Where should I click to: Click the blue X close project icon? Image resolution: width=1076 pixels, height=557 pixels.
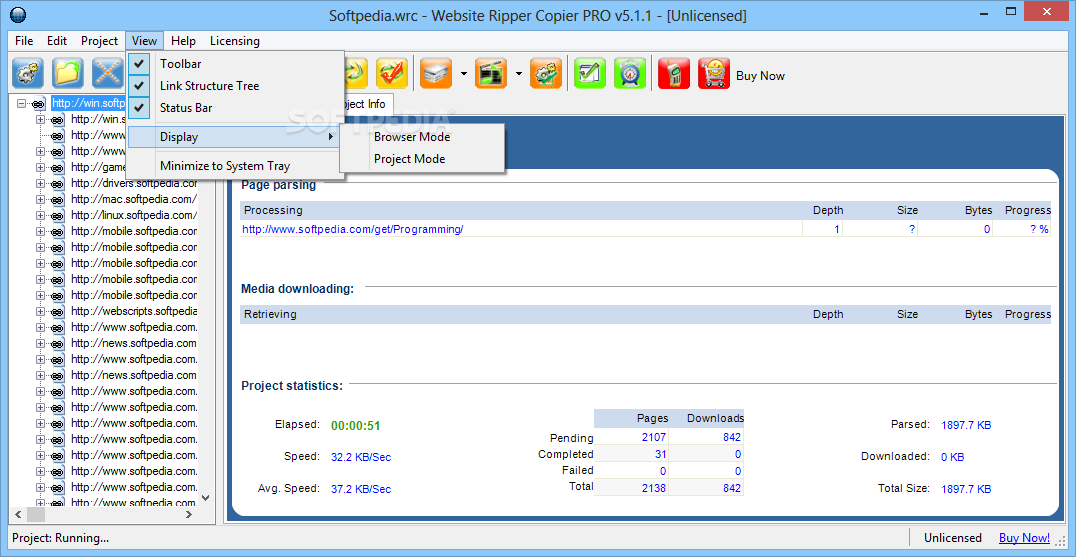[x=108, y=73]
